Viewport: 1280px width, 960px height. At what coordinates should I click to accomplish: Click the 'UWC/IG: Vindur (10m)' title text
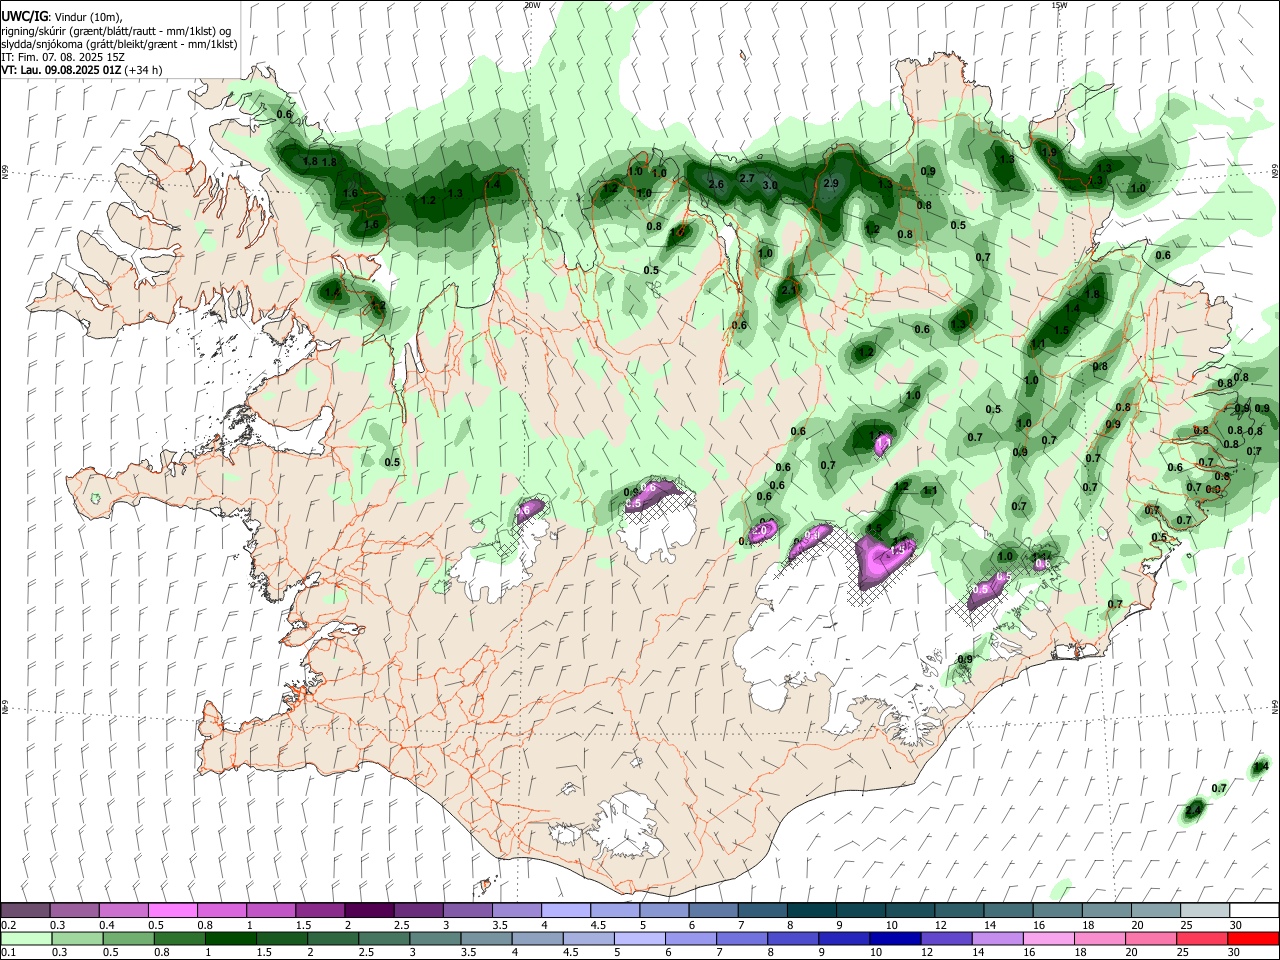pyautogui.click(x=62, y=17)
